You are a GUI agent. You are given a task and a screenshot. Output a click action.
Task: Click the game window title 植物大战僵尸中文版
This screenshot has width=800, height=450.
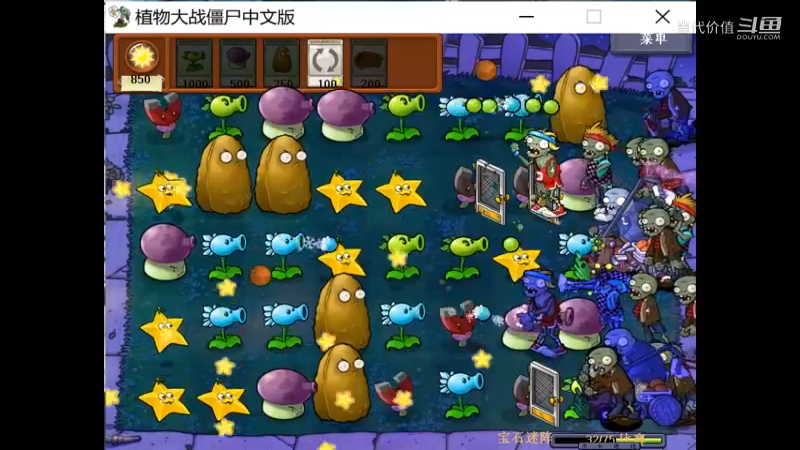click(215, 17)
